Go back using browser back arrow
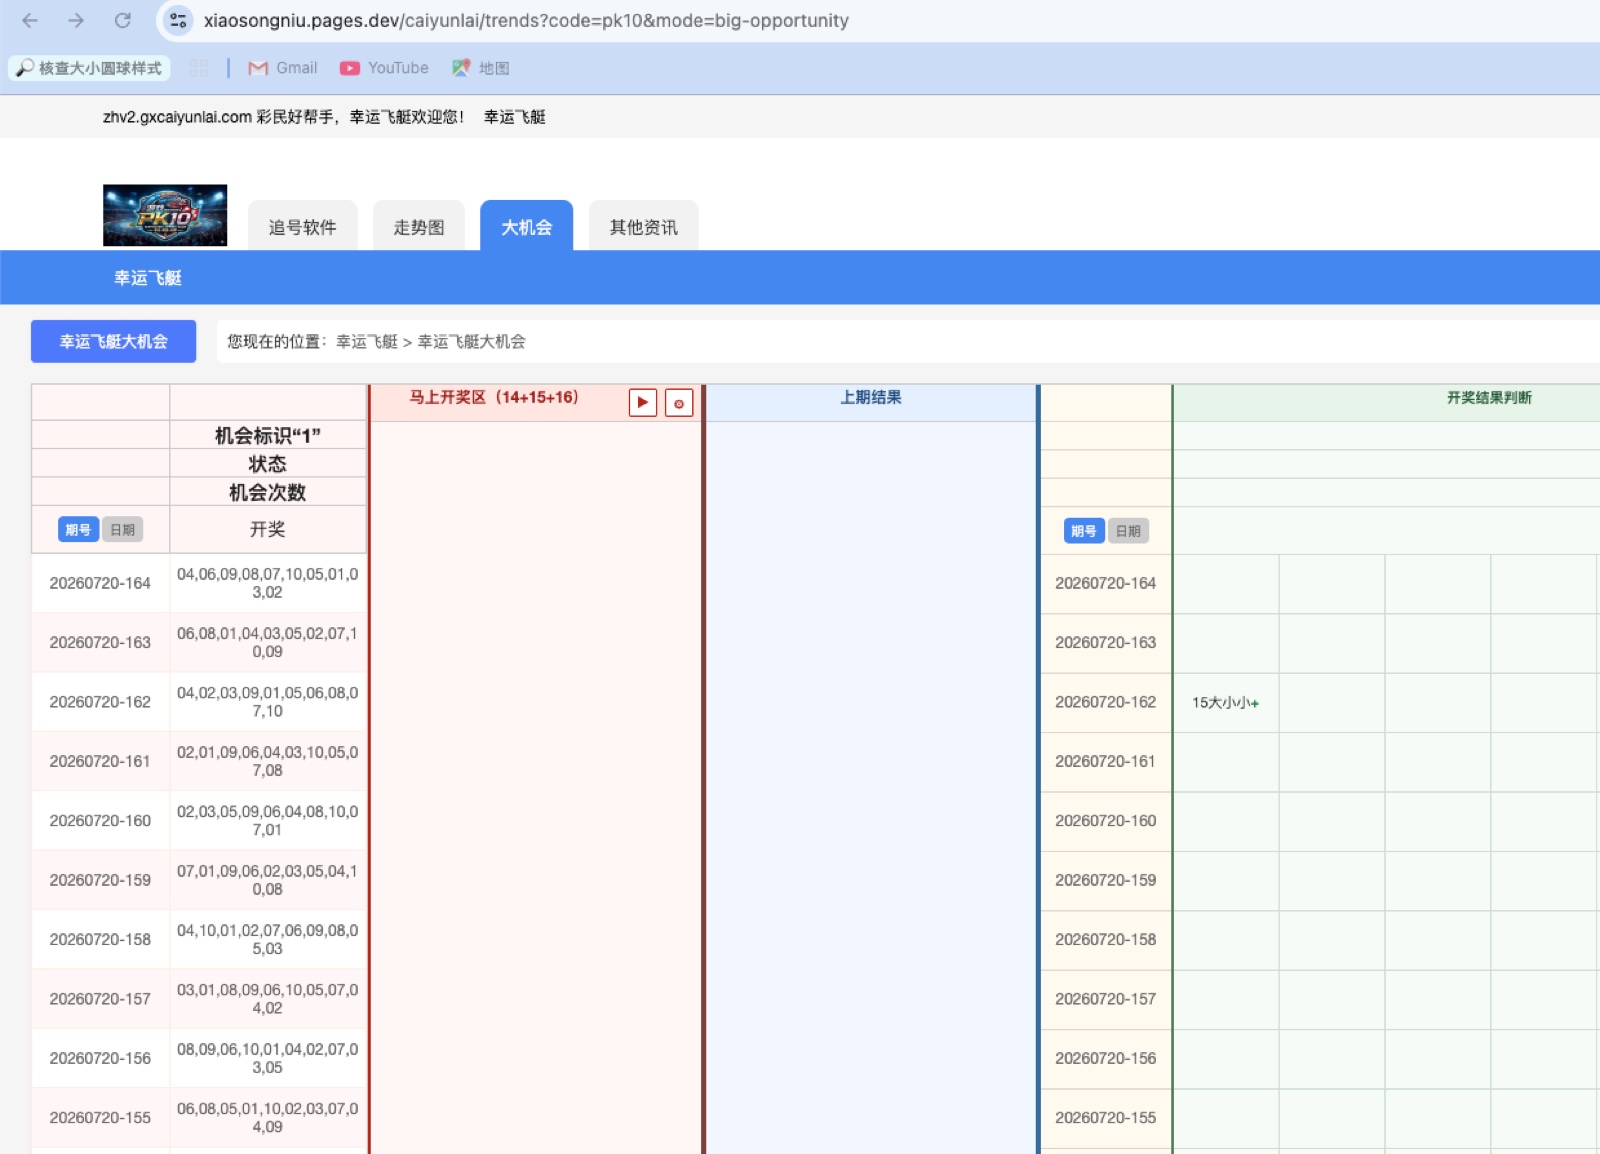The image size is (1600, 1154). click(x=30, y=20)
